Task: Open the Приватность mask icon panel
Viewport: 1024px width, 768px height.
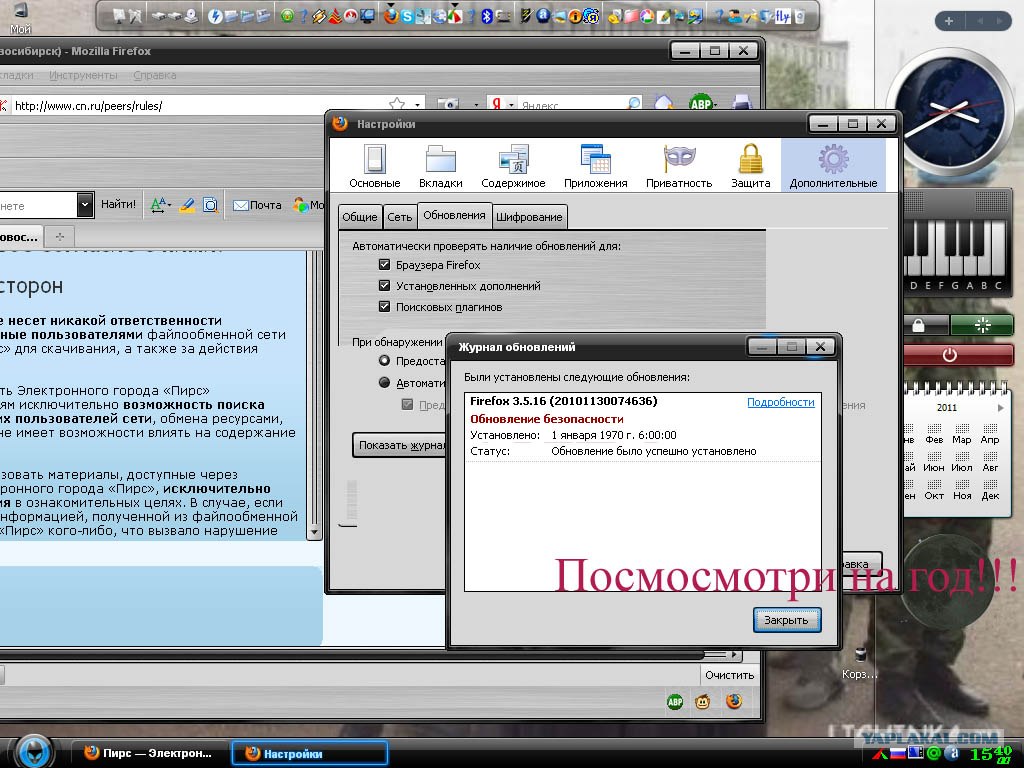Action: [679, 165]
